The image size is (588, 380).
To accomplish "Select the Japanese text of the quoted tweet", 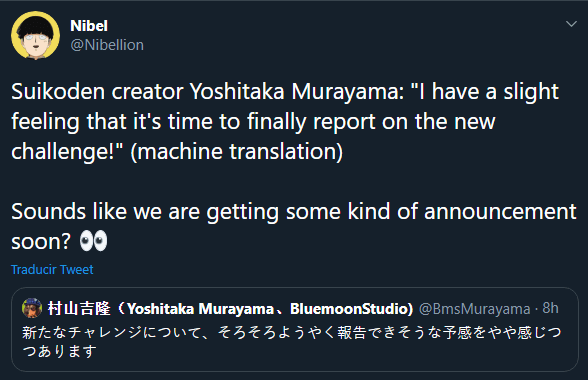I will [292, 342].
